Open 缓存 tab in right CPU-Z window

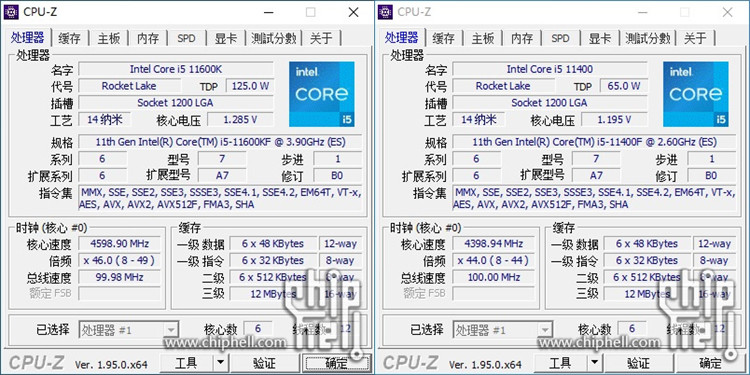(444, 38)
